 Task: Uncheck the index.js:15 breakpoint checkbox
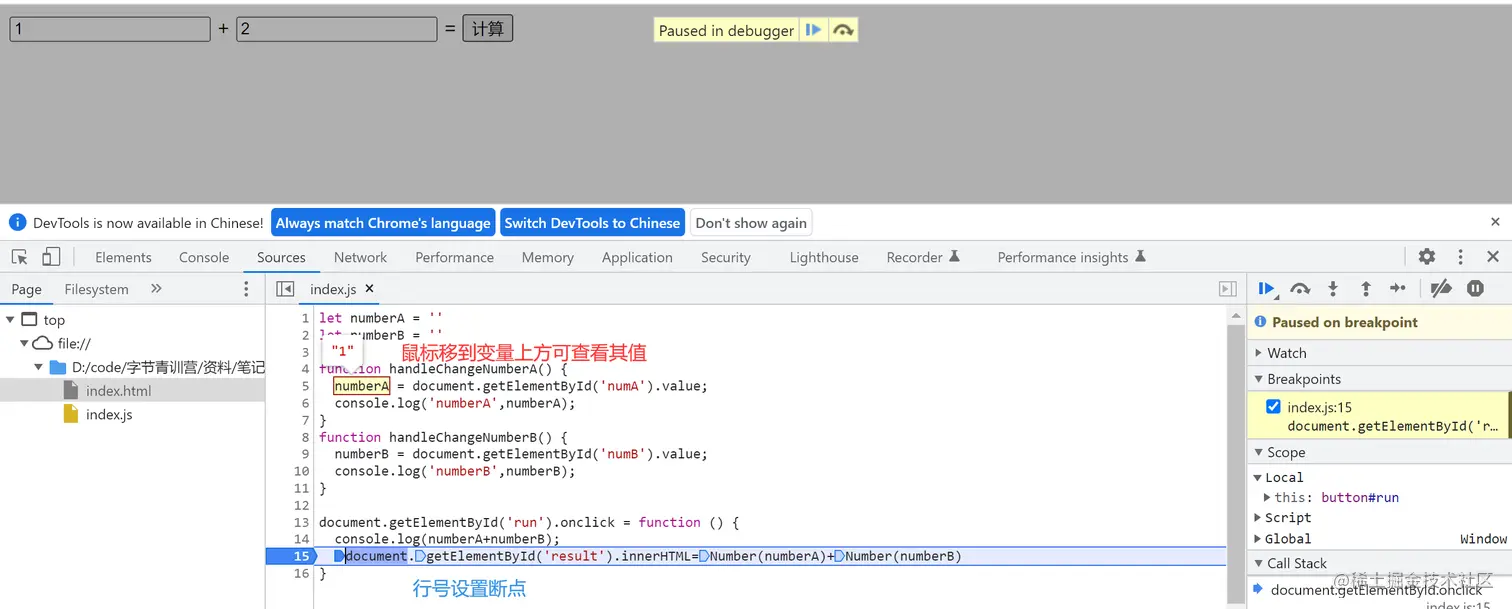[1273, 407]
